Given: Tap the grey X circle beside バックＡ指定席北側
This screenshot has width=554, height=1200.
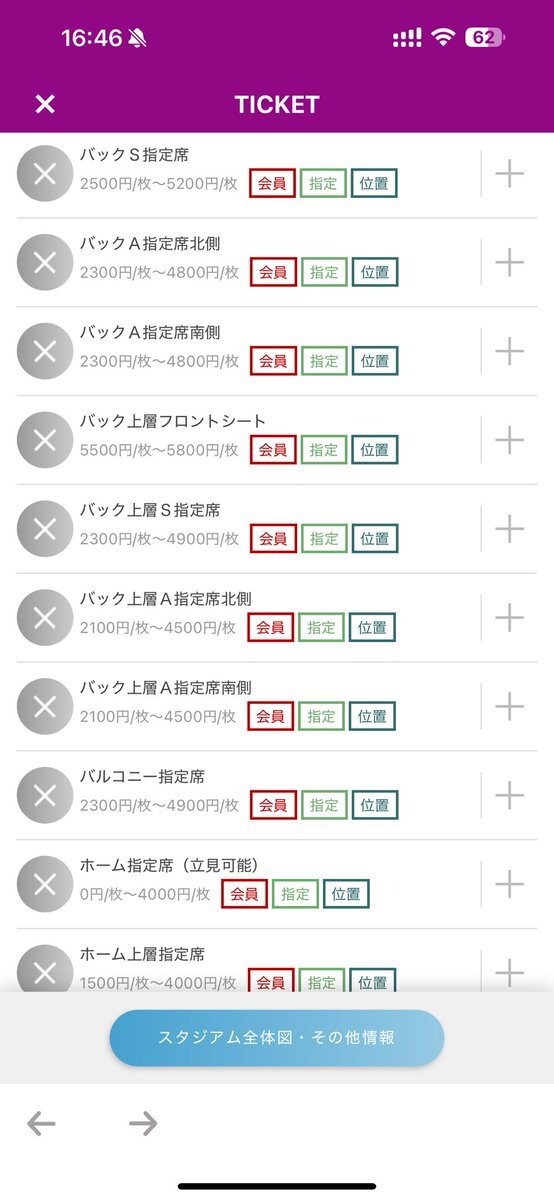Looking at the screenshot, I should 45,263.
